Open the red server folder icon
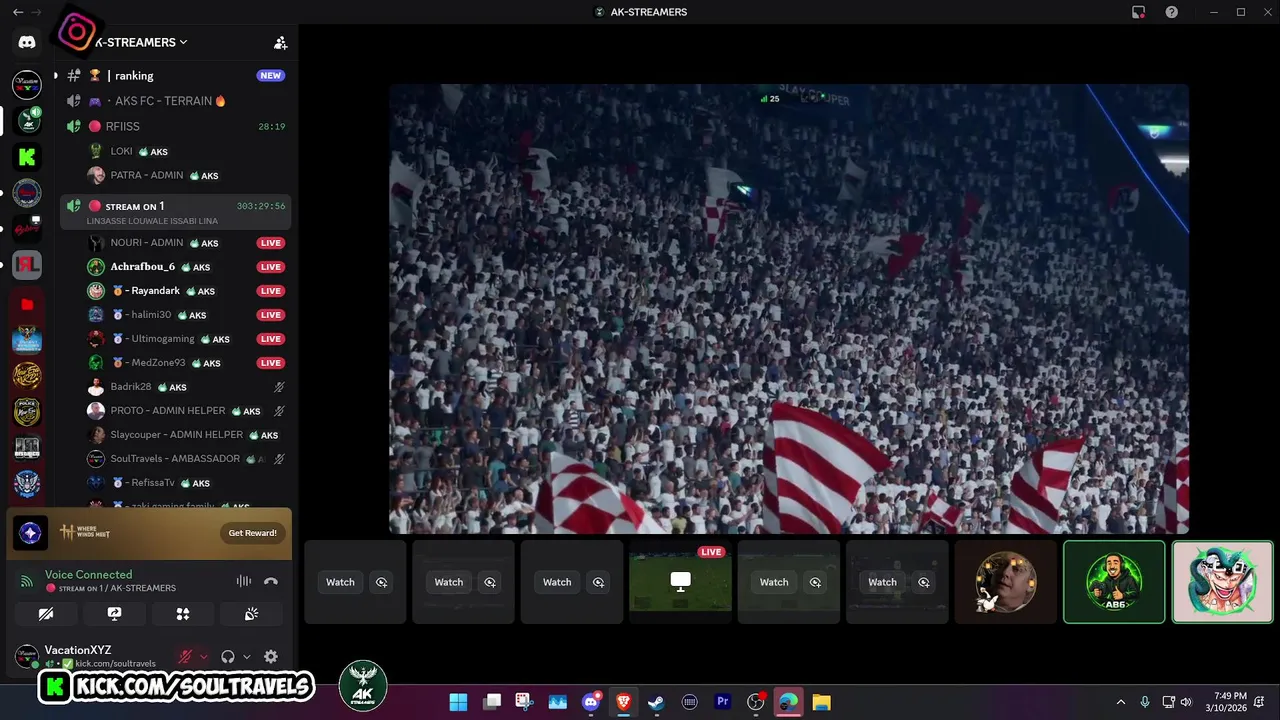Image resolution: width=1280 pixels, height=720 pixels. pyautogui.click(x=27, y=304)
